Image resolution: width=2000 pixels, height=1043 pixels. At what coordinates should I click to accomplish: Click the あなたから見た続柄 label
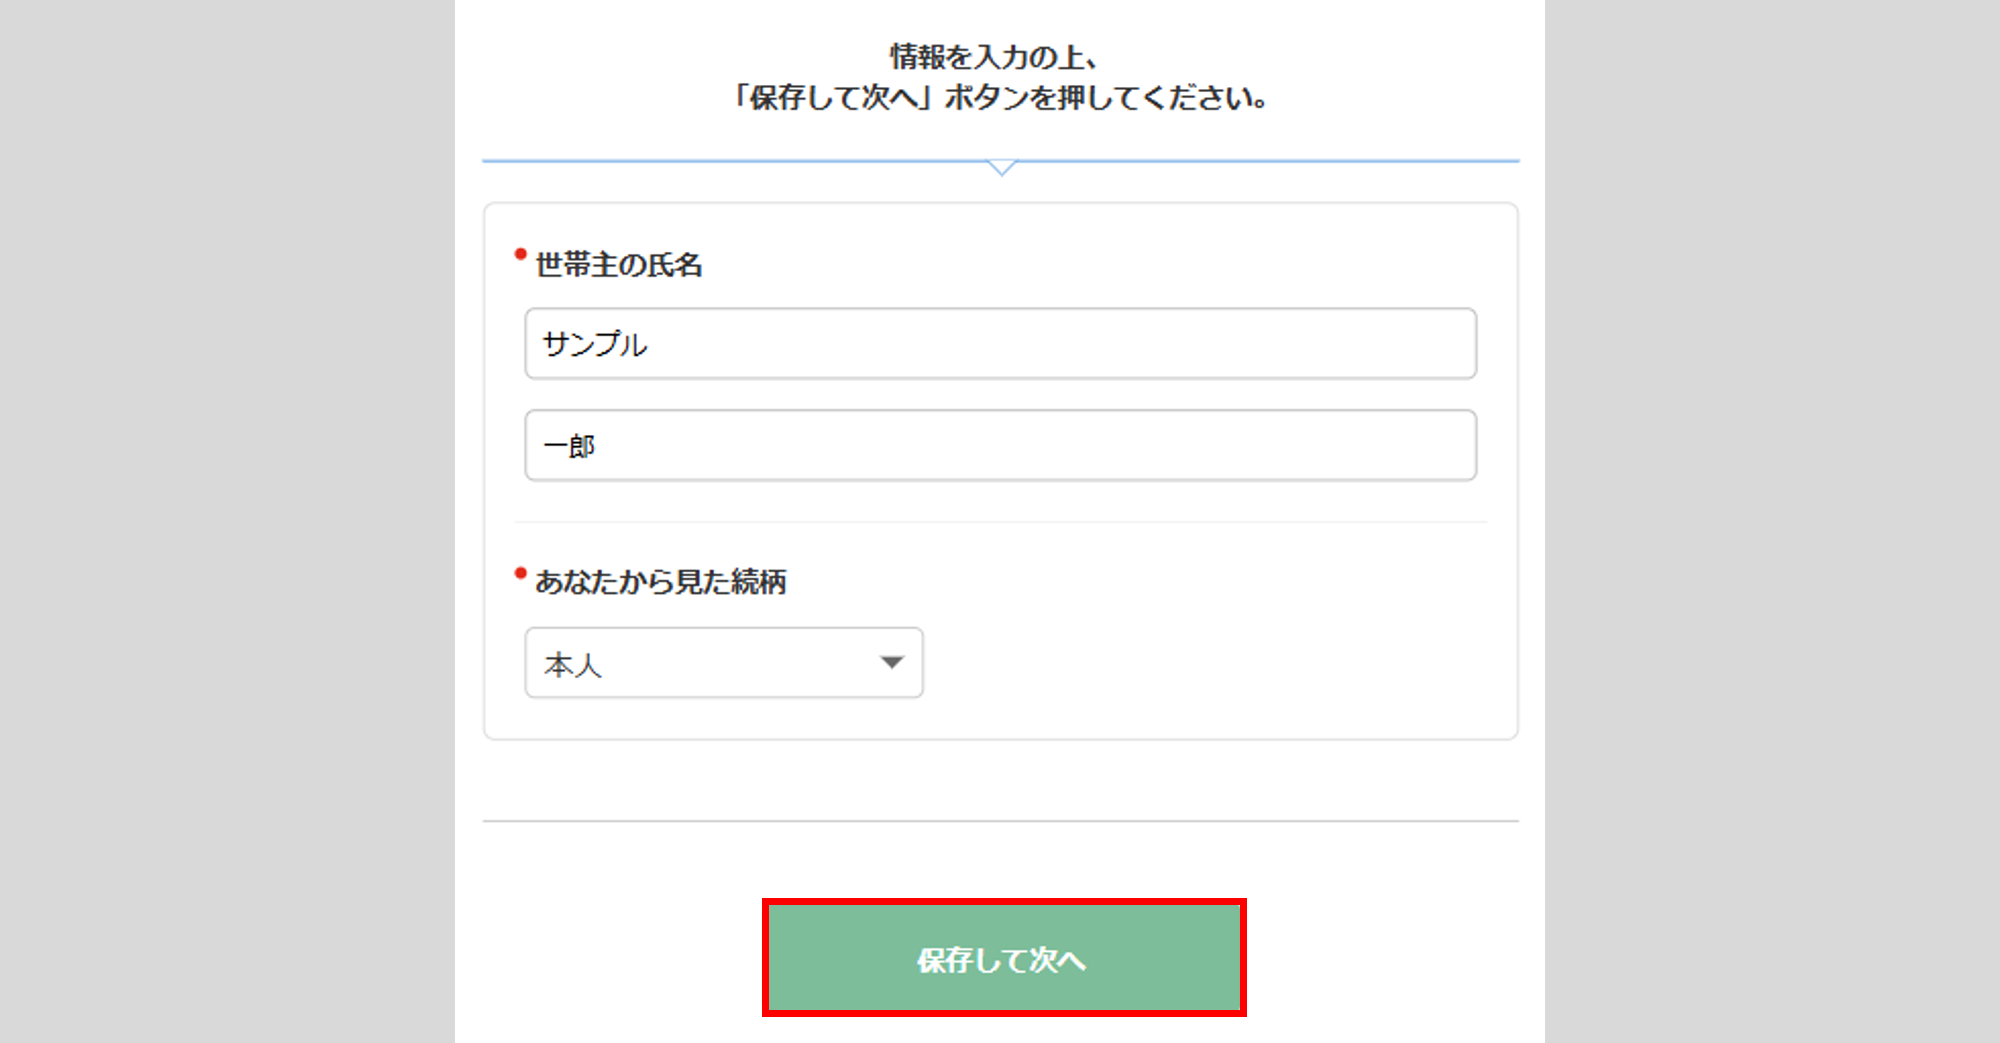click(x=660, y=582)
